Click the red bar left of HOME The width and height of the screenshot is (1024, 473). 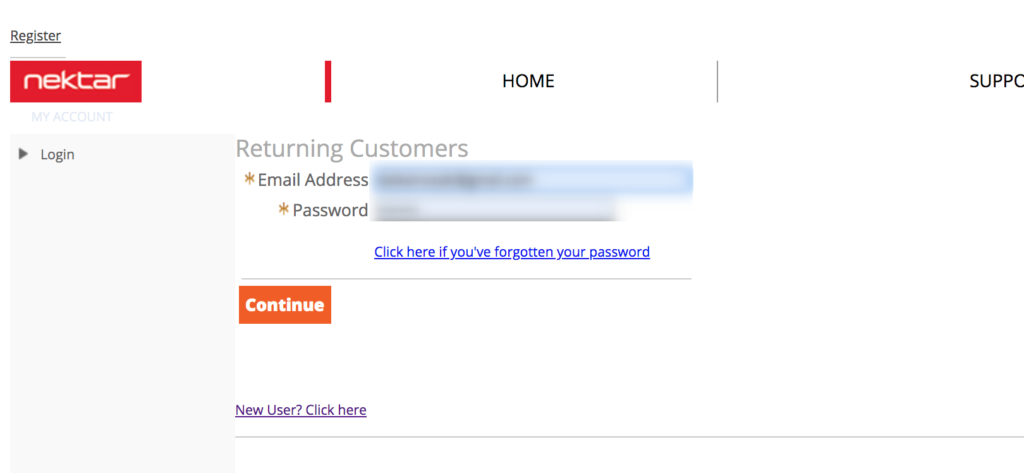click(x=327, y=81)
